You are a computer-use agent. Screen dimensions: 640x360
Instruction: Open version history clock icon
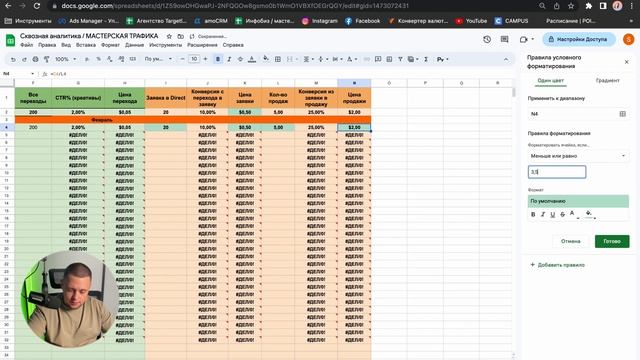487,39
